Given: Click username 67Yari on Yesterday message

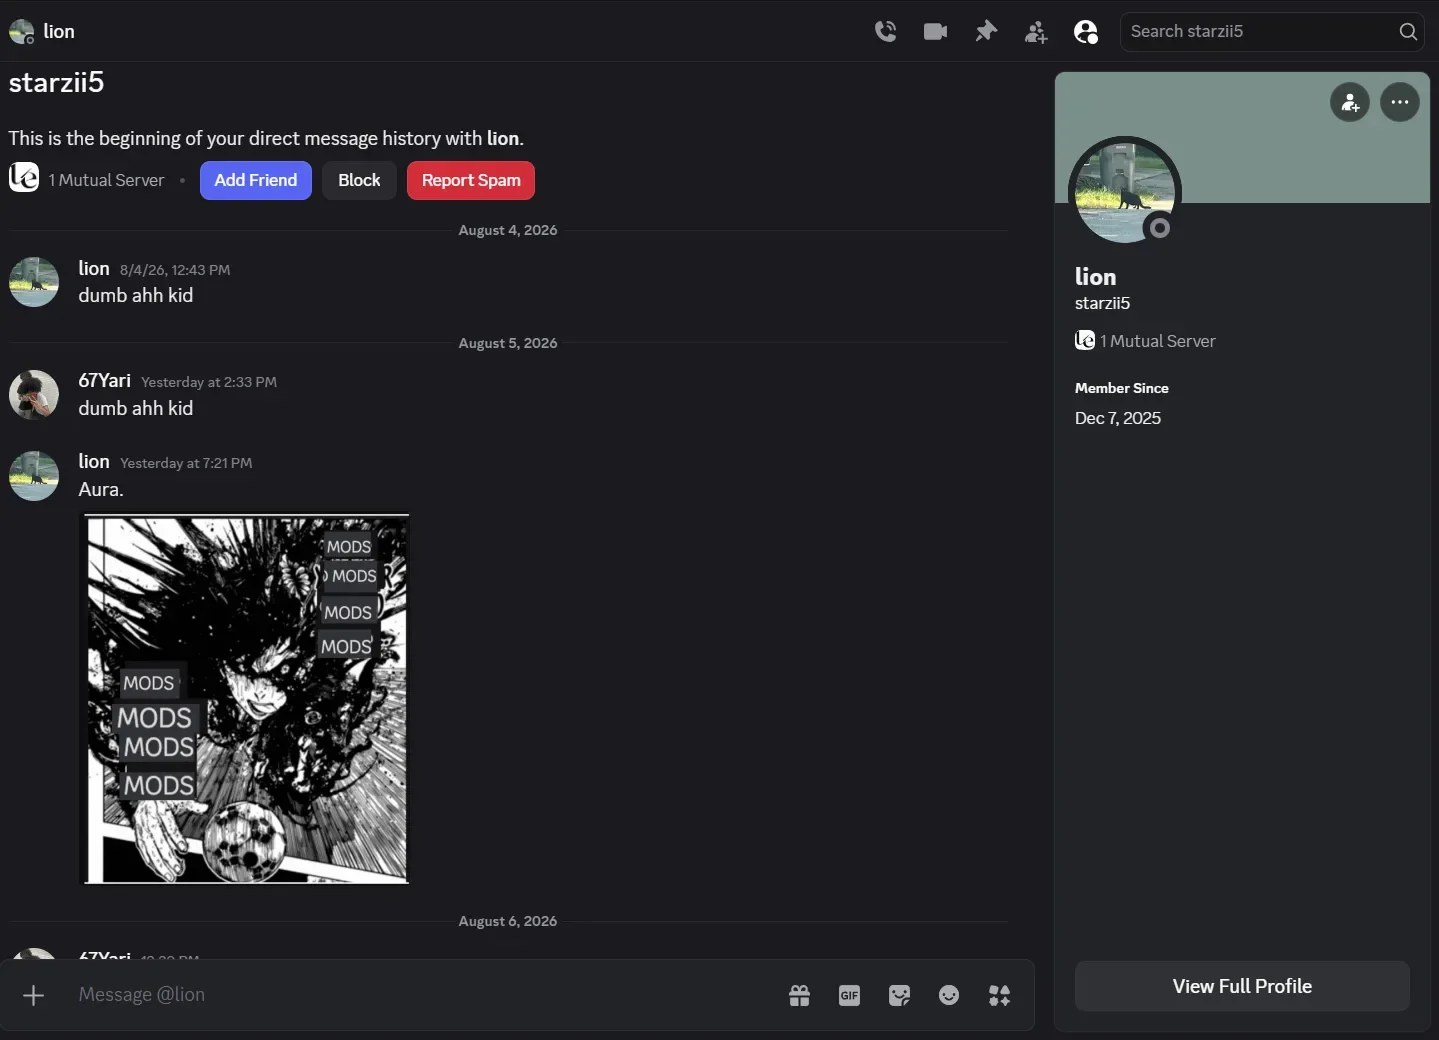Looking at the screenshot, I should pos(105,381).
